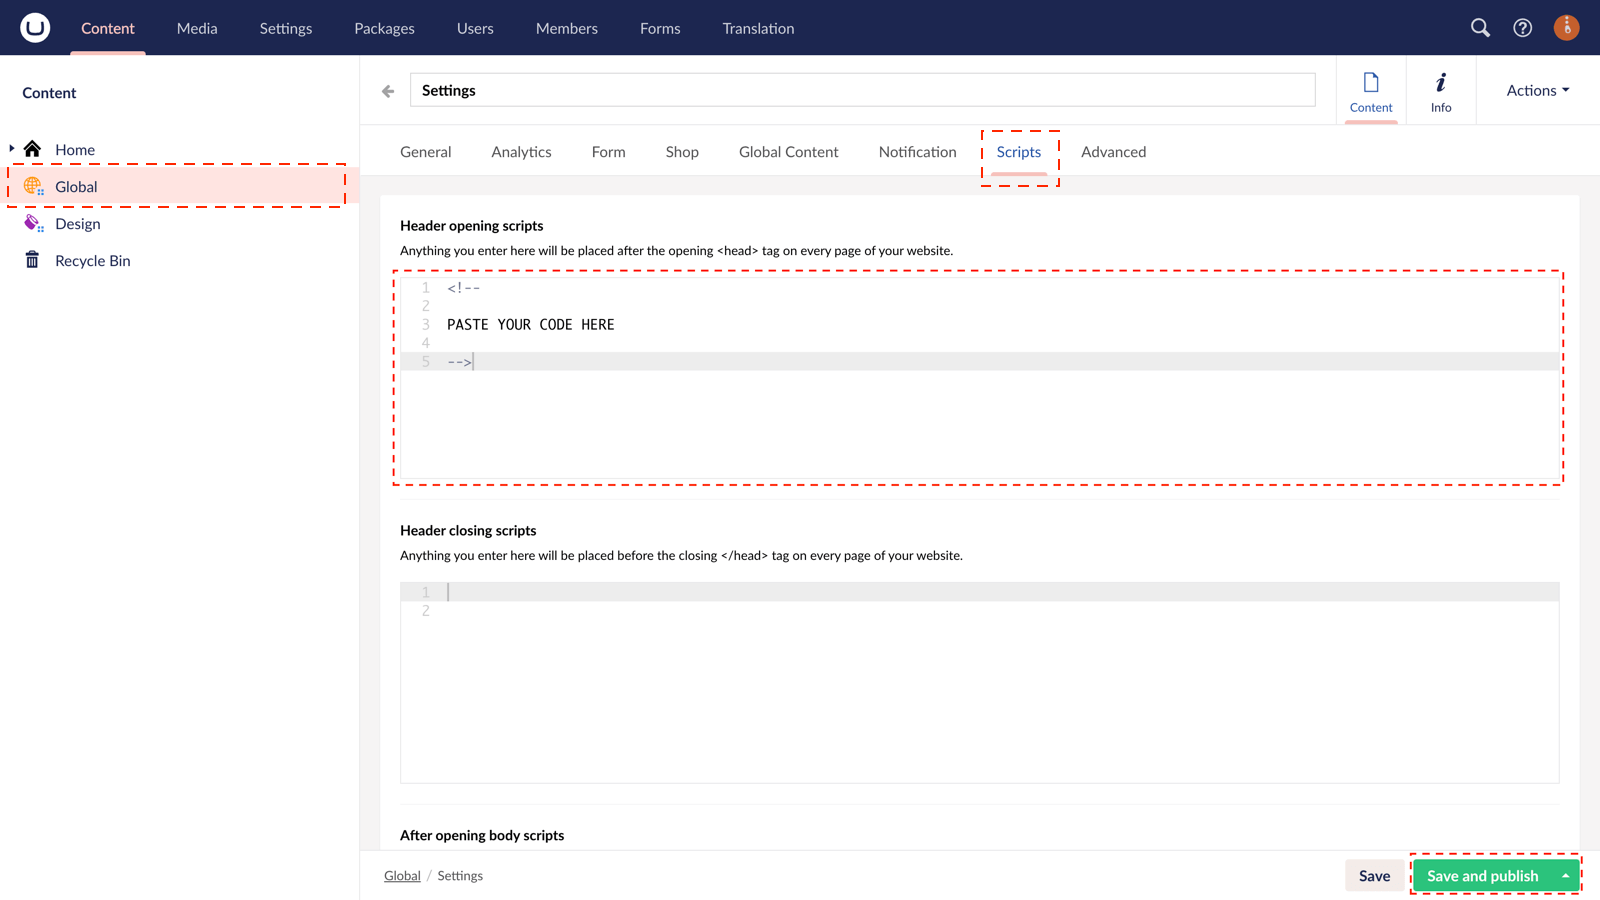Open the help question mark icon
Viewport: 1600px width, 900px height.
tap(1522, 28)
